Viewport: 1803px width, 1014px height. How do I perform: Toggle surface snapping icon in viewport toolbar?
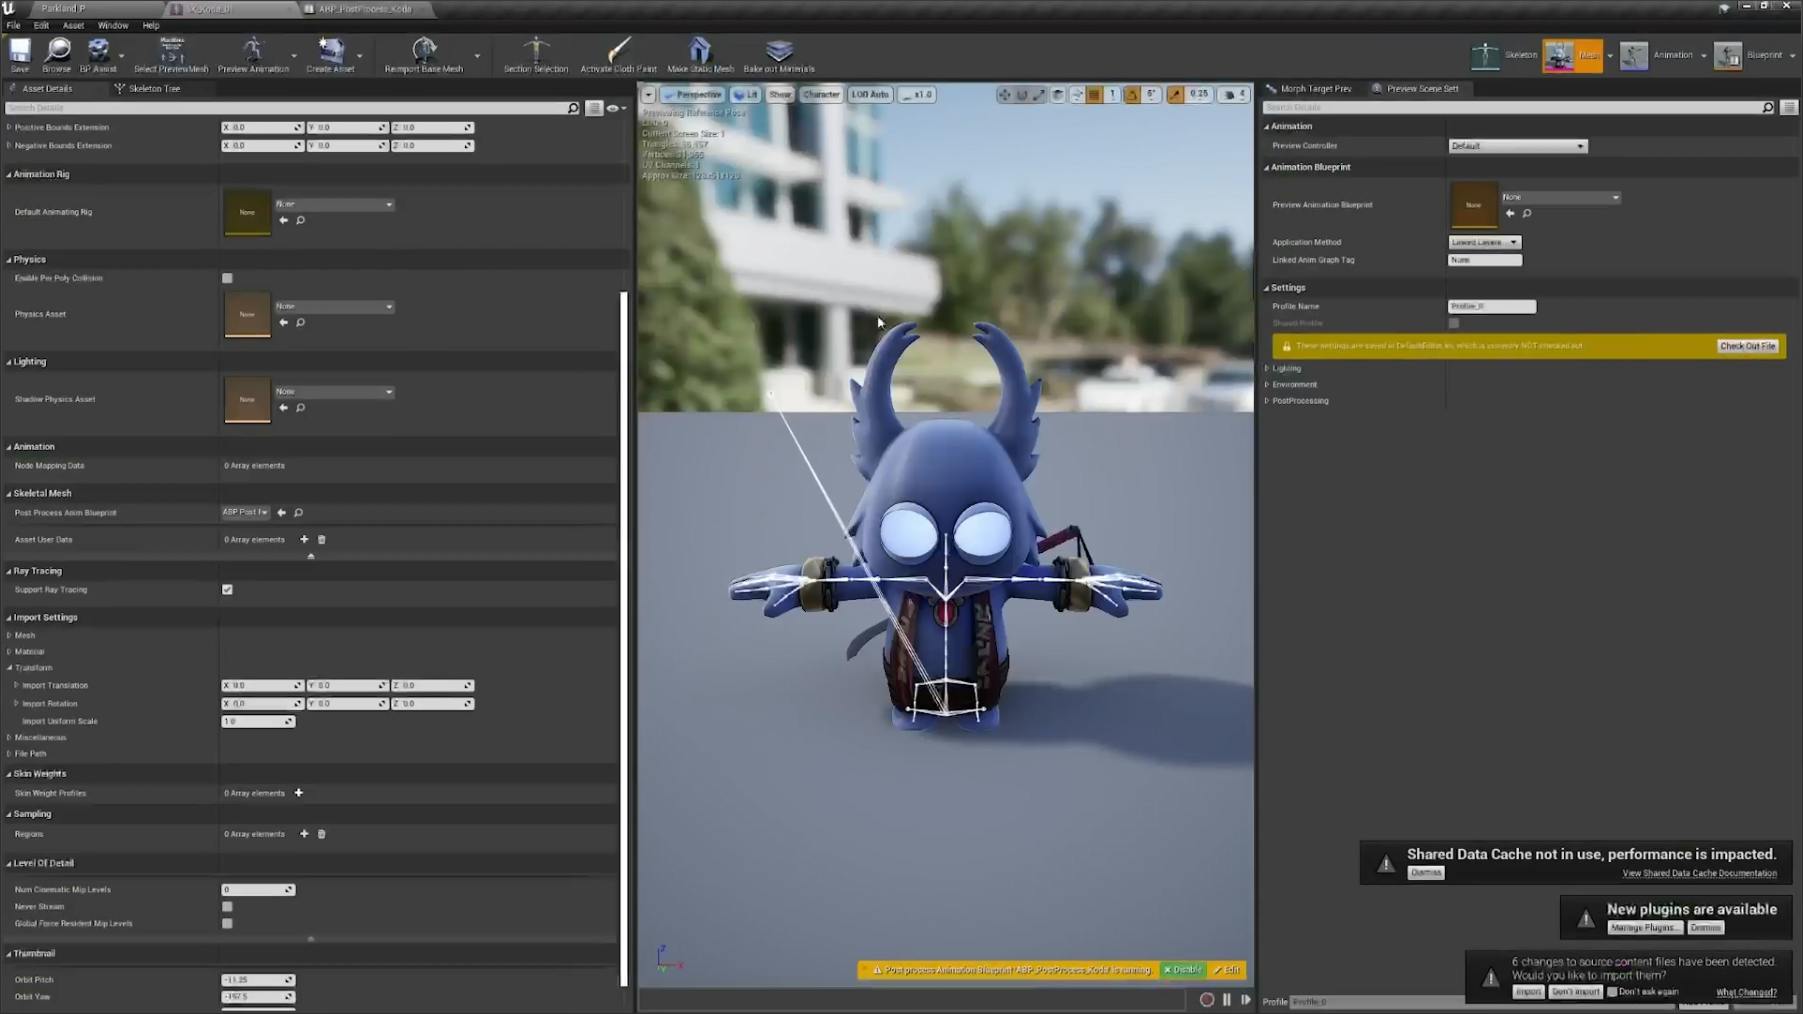point(1077,94)
